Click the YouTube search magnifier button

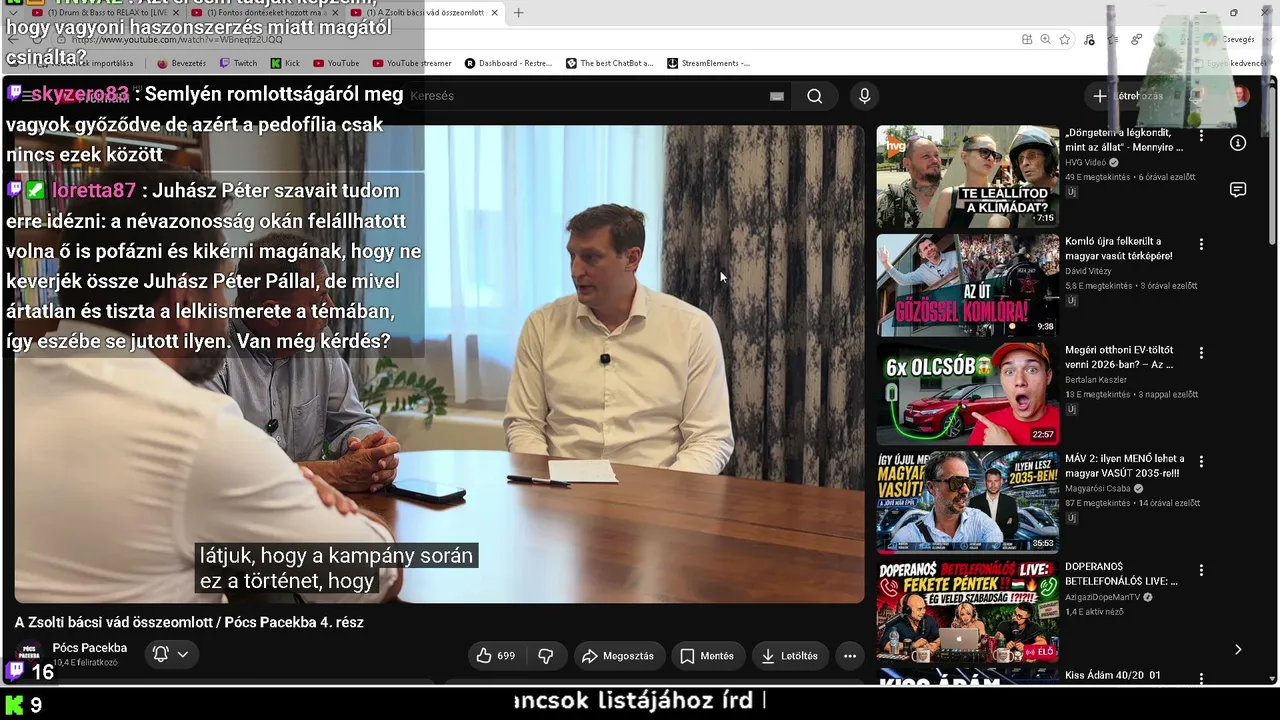point(815,96)
